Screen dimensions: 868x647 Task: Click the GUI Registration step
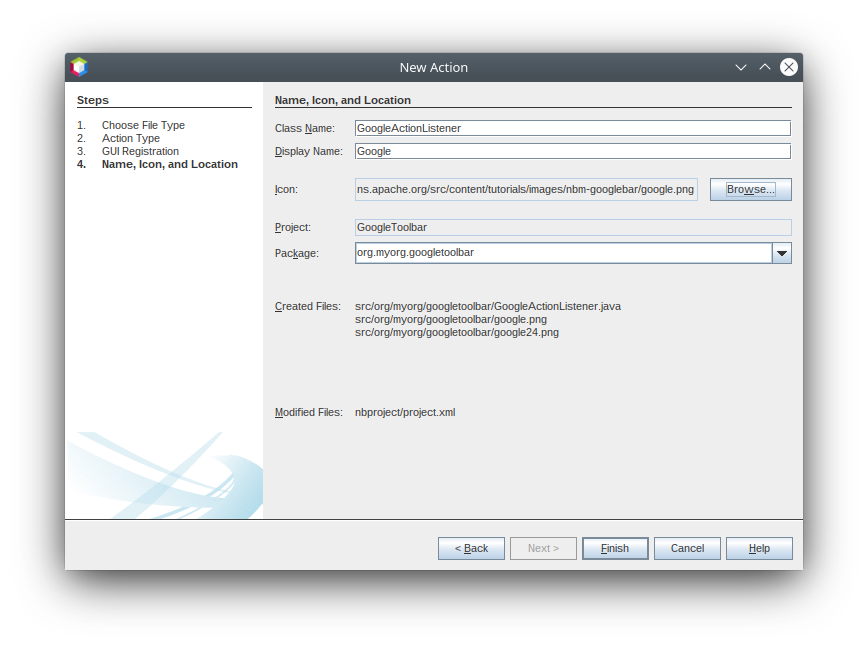[140, 151]
